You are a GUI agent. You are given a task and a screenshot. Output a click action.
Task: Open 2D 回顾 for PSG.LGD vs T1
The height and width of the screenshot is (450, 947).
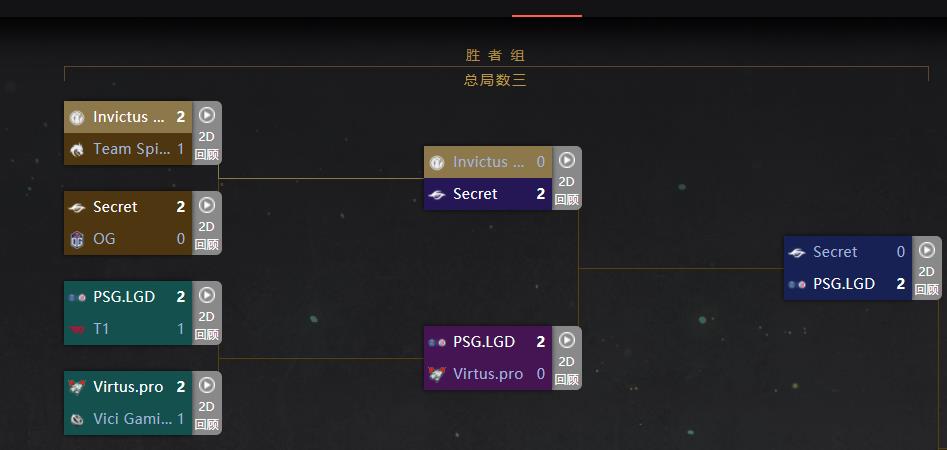(x=207, y=325)
